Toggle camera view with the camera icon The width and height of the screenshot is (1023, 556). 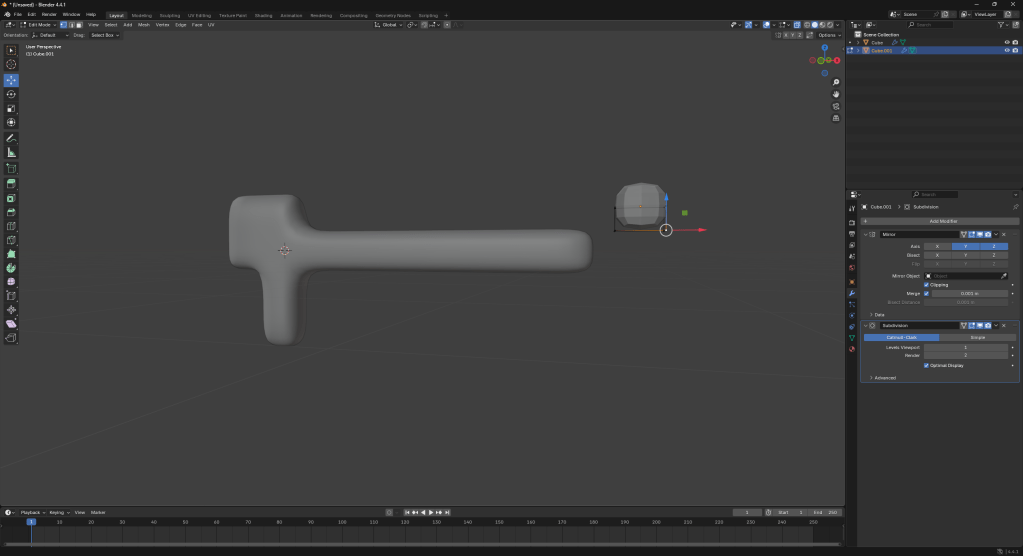pyautogui.click(x=836, y=106)
